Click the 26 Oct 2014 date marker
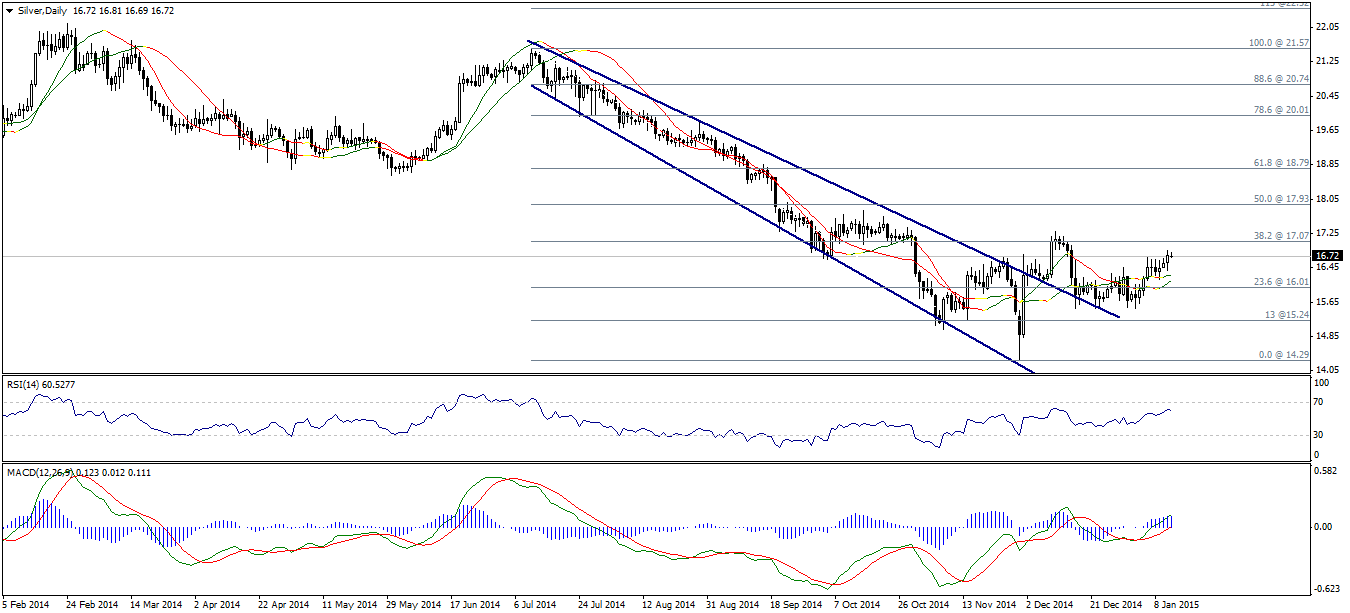Screen dimensions: 1350x613 coord(921,604)
